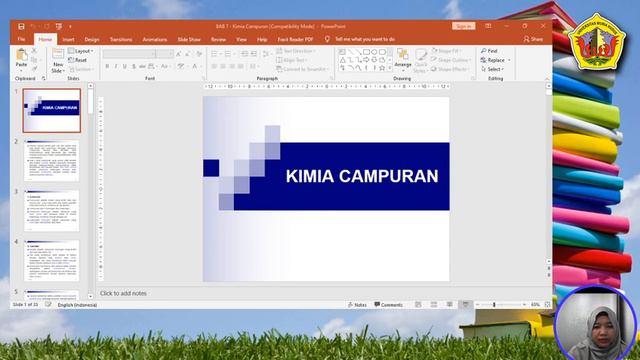Switch to the Transitions tab
This screenshot has width=640, height=360.
tap(121, 39)
